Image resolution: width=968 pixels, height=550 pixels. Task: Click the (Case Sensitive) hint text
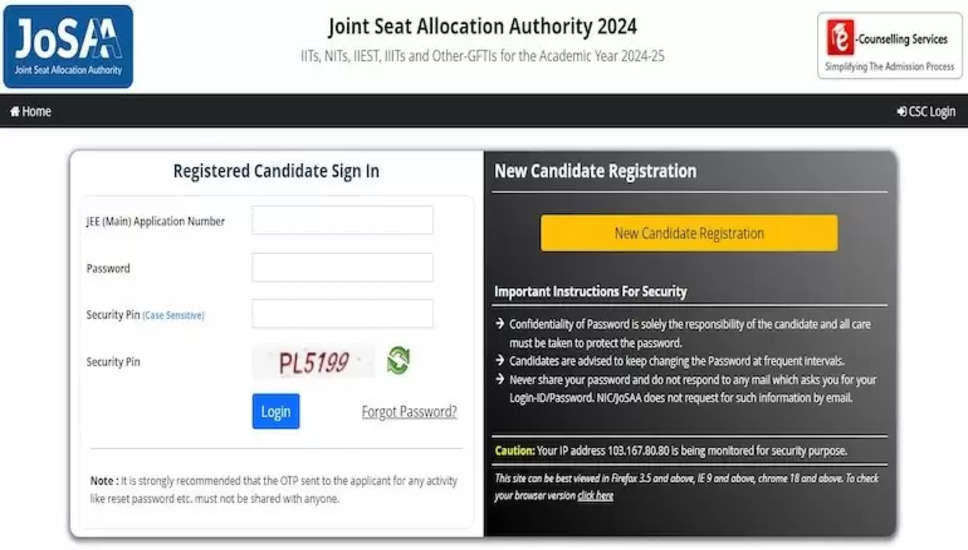pyautogui.click(x=173, y=315)
